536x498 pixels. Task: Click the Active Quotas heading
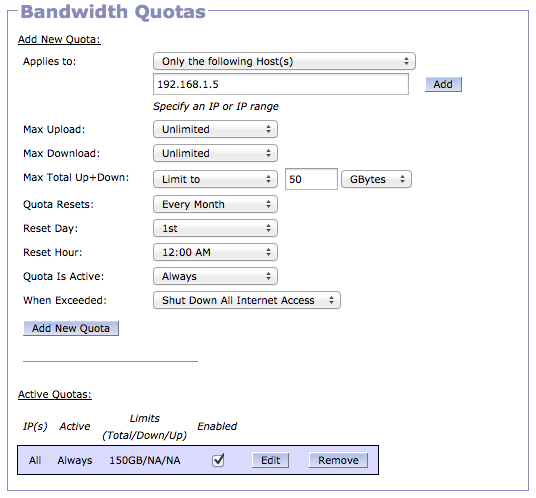(55, 394)
